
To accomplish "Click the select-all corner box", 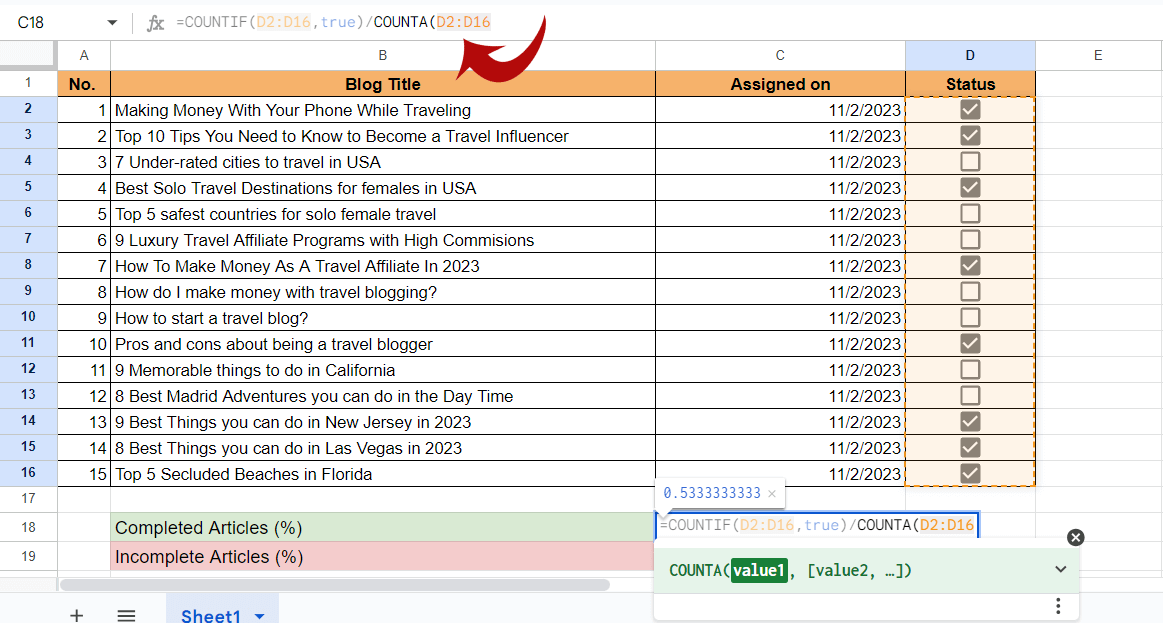I will coord(28,56).
